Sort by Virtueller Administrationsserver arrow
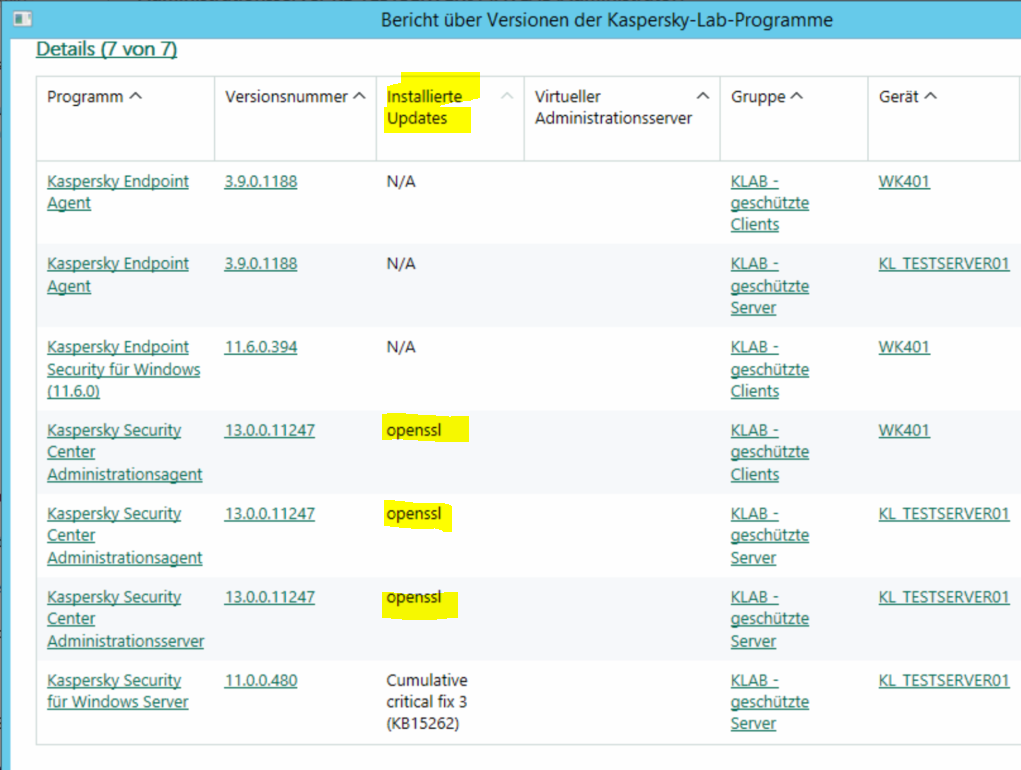1021x770 pixels. coord(703,96)
